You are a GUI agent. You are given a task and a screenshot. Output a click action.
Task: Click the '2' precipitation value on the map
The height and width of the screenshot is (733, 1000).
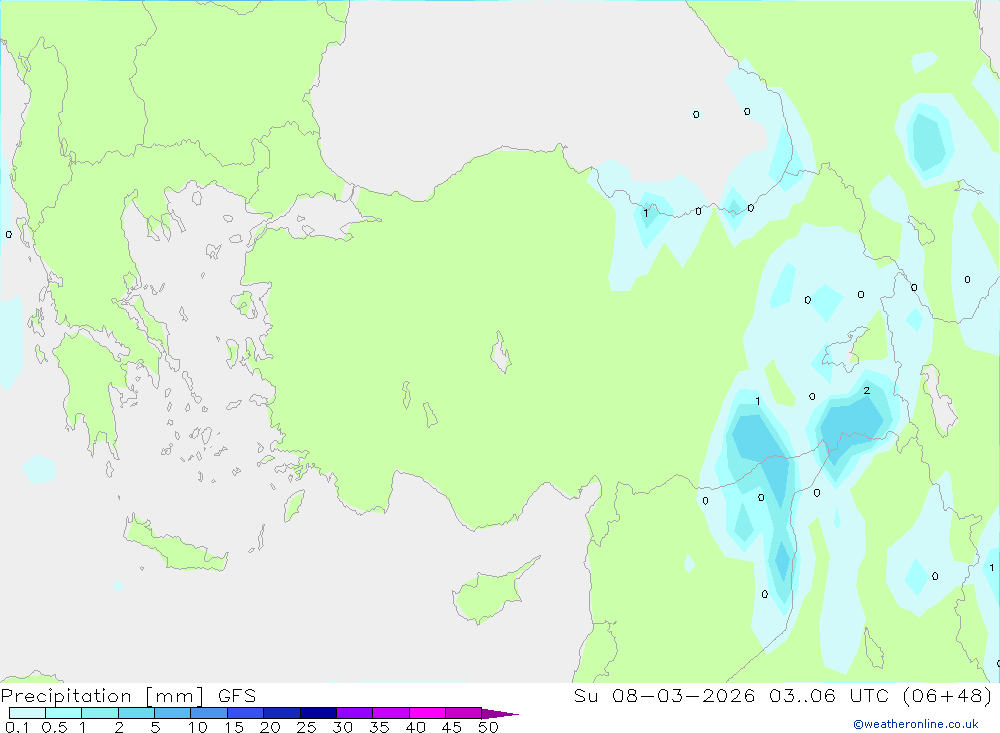point(867,390)
